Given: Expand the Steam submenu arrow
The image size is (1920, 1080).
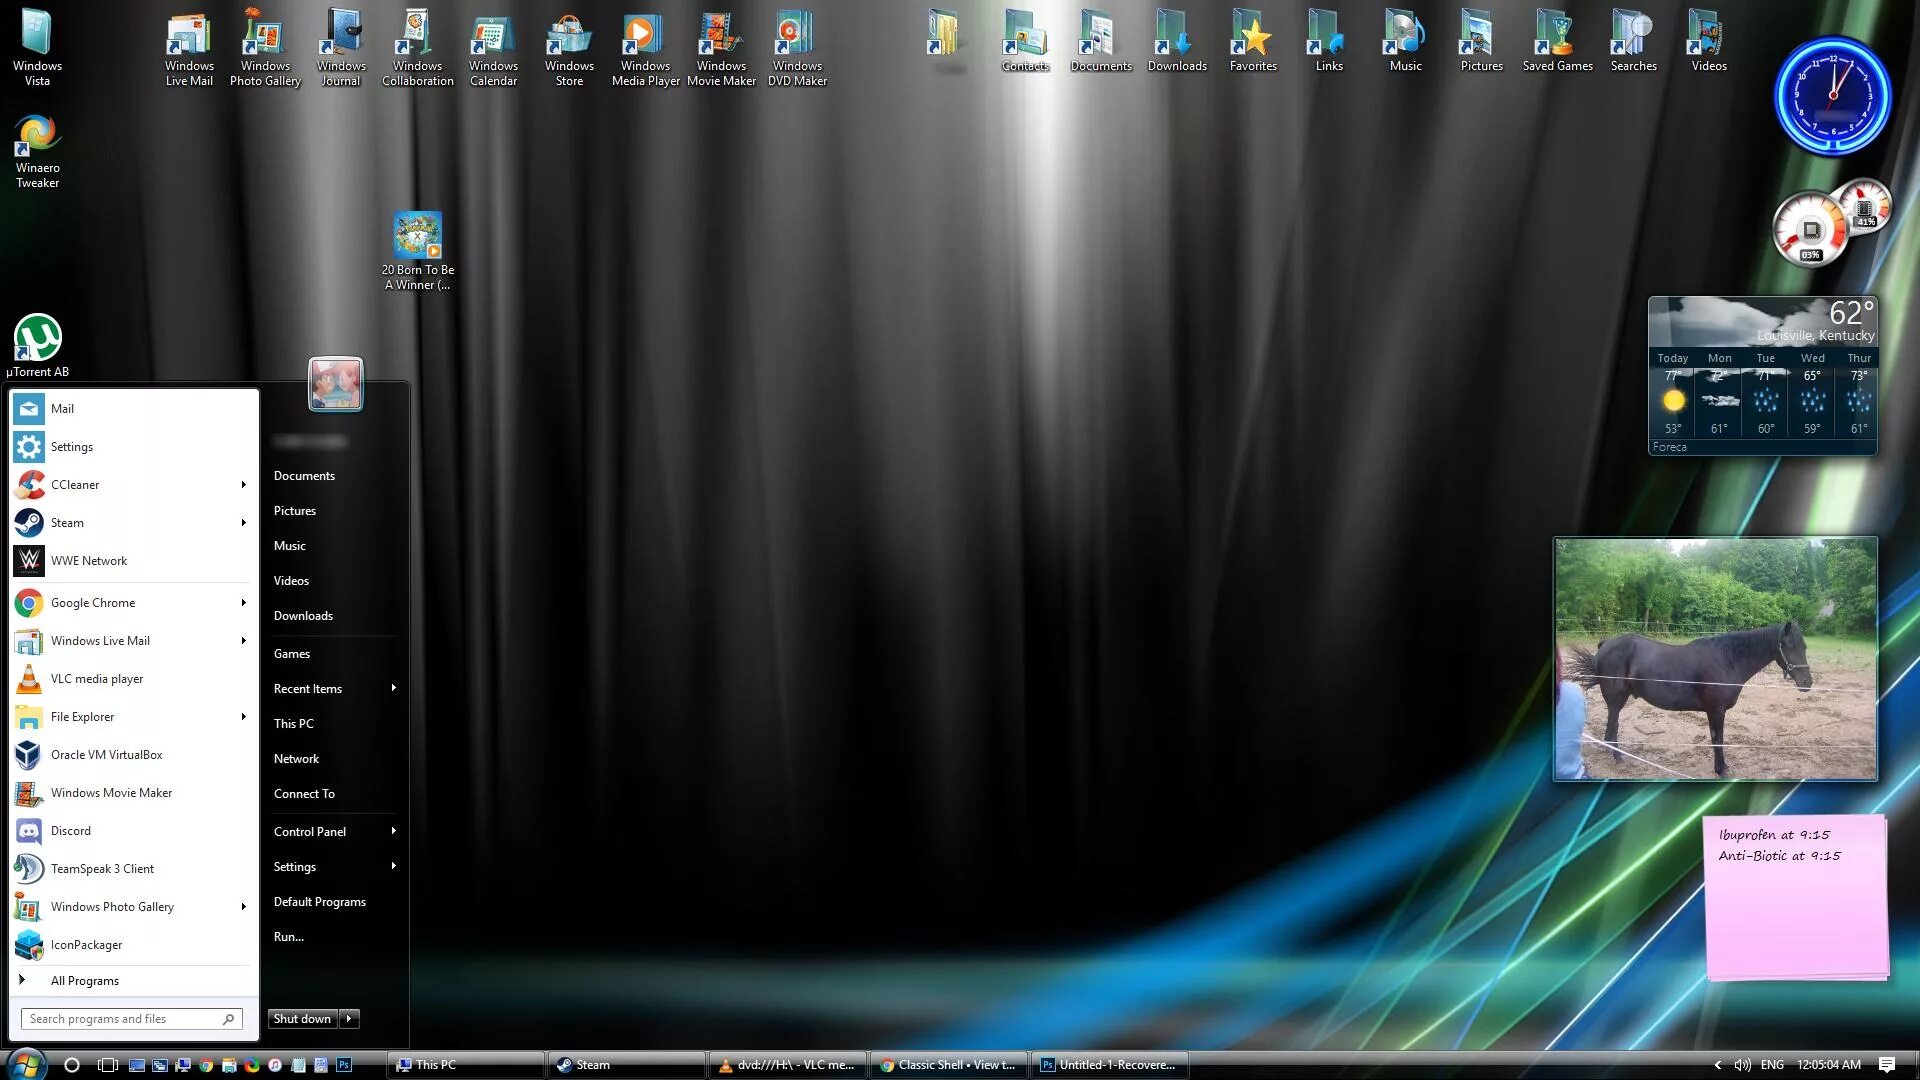Looking at the screenshot, I should click(243, 522).
